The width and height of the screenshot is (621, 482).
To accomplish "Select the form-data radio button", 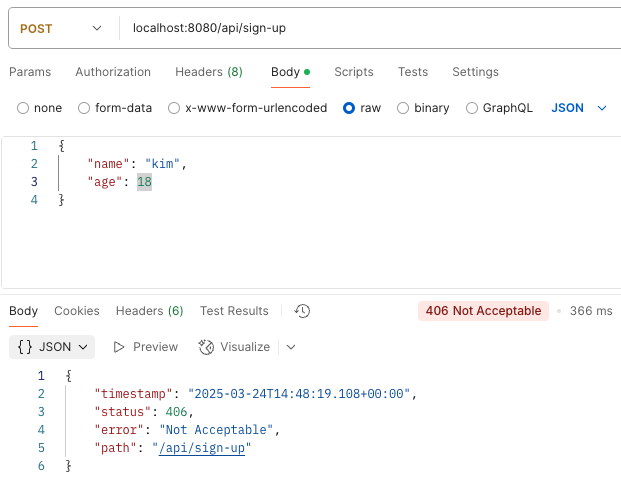I will click(x=84, y=108).
